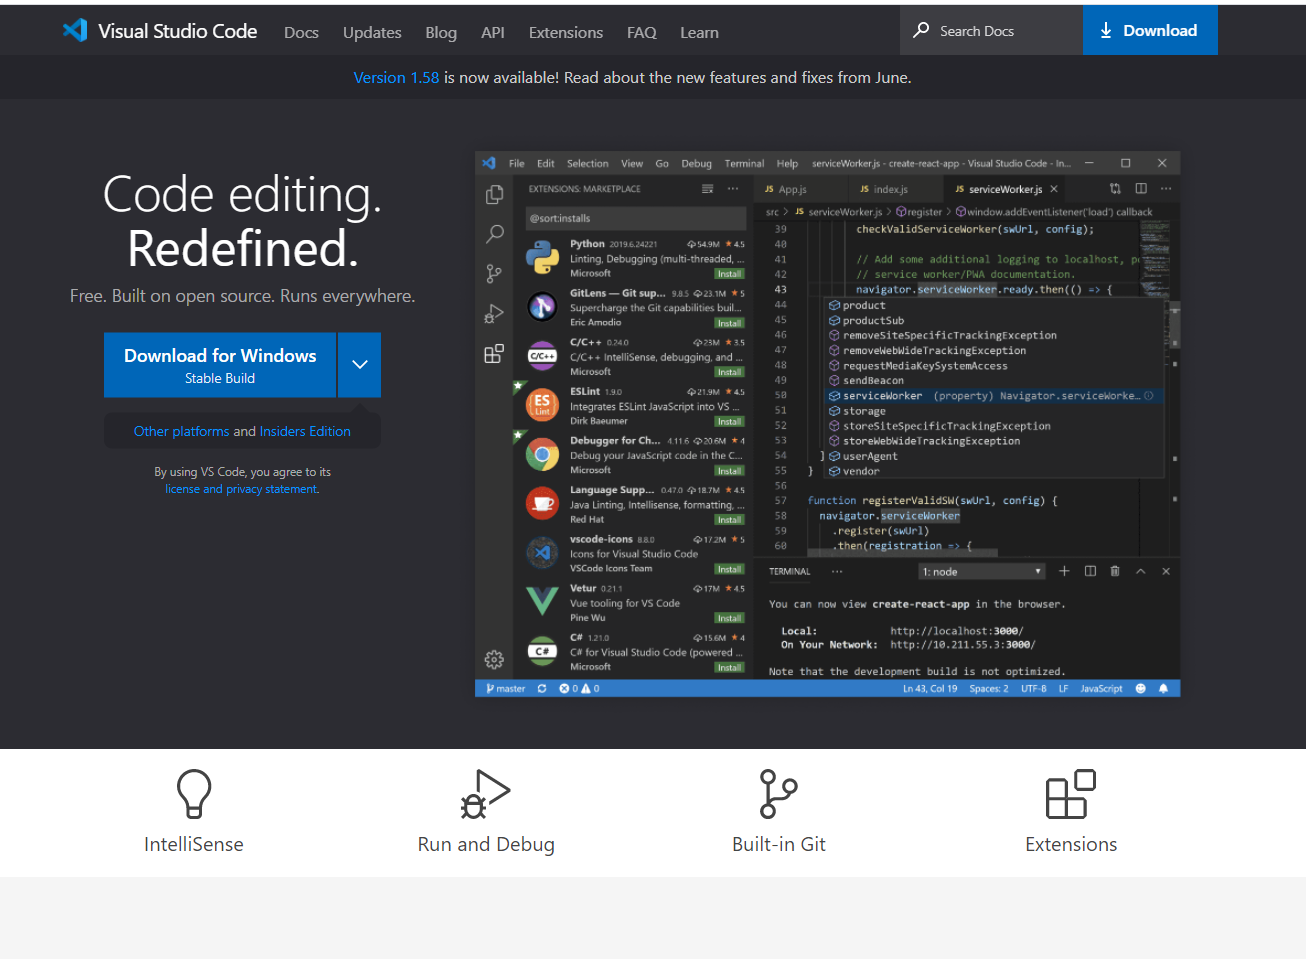Click the Python extension icon
This screenshot has width=1306, height=959.
[x=542, y=257]
